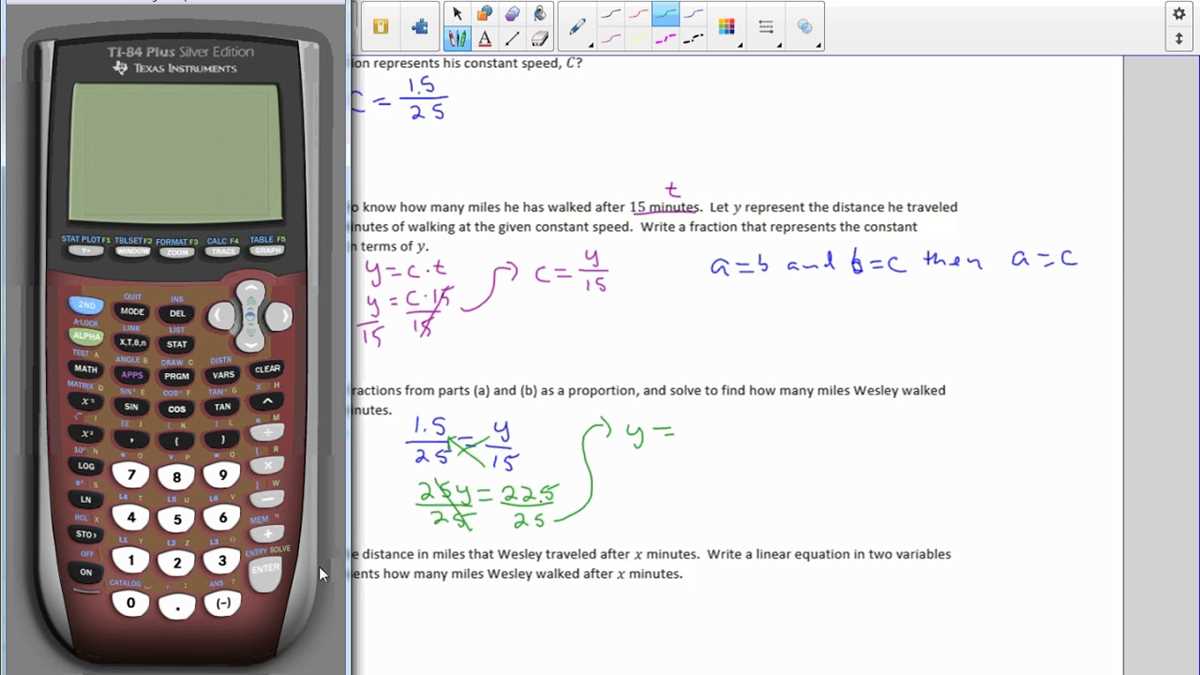Click the negative (-) key on calculator

click(x=222, y=603)
